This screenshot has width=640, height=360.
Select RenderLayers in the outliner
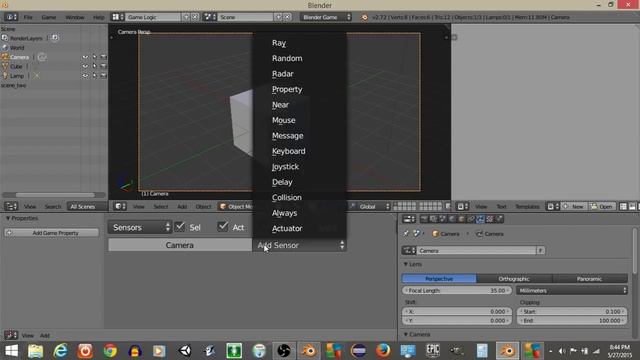pyautogui.click(x=26, y=38)
